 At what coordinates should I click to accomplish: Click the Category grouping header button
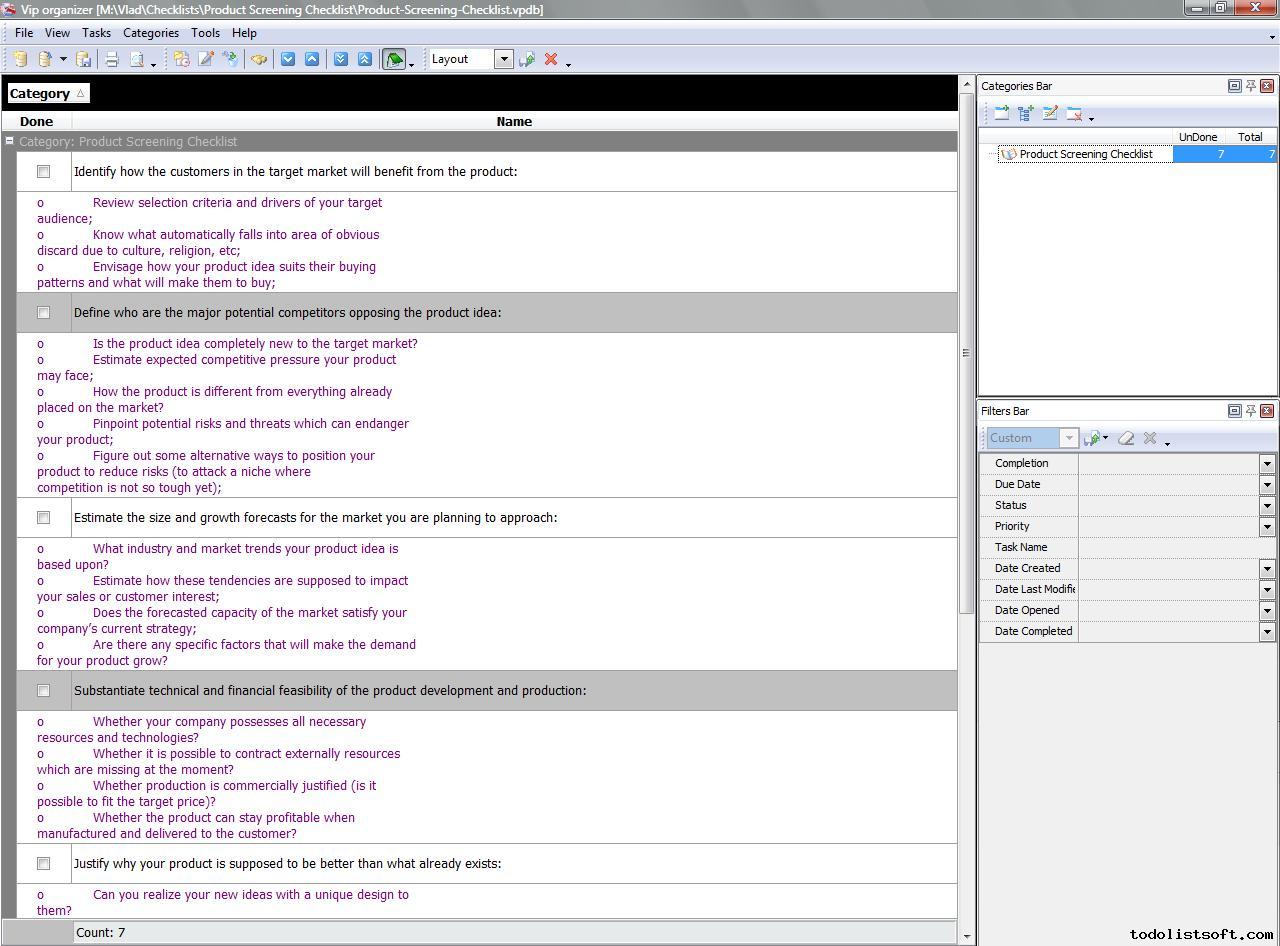coord(47,93)
